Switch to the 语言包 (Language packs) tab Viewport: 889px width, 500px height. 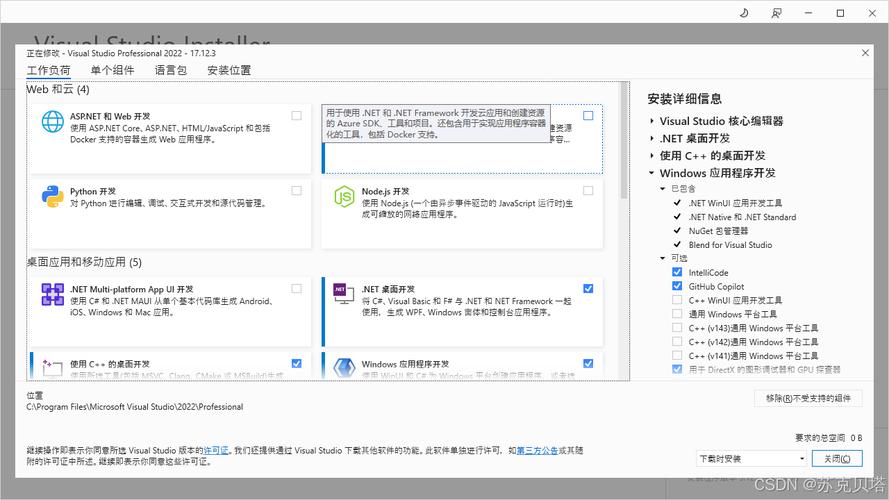tap(171, 70)
